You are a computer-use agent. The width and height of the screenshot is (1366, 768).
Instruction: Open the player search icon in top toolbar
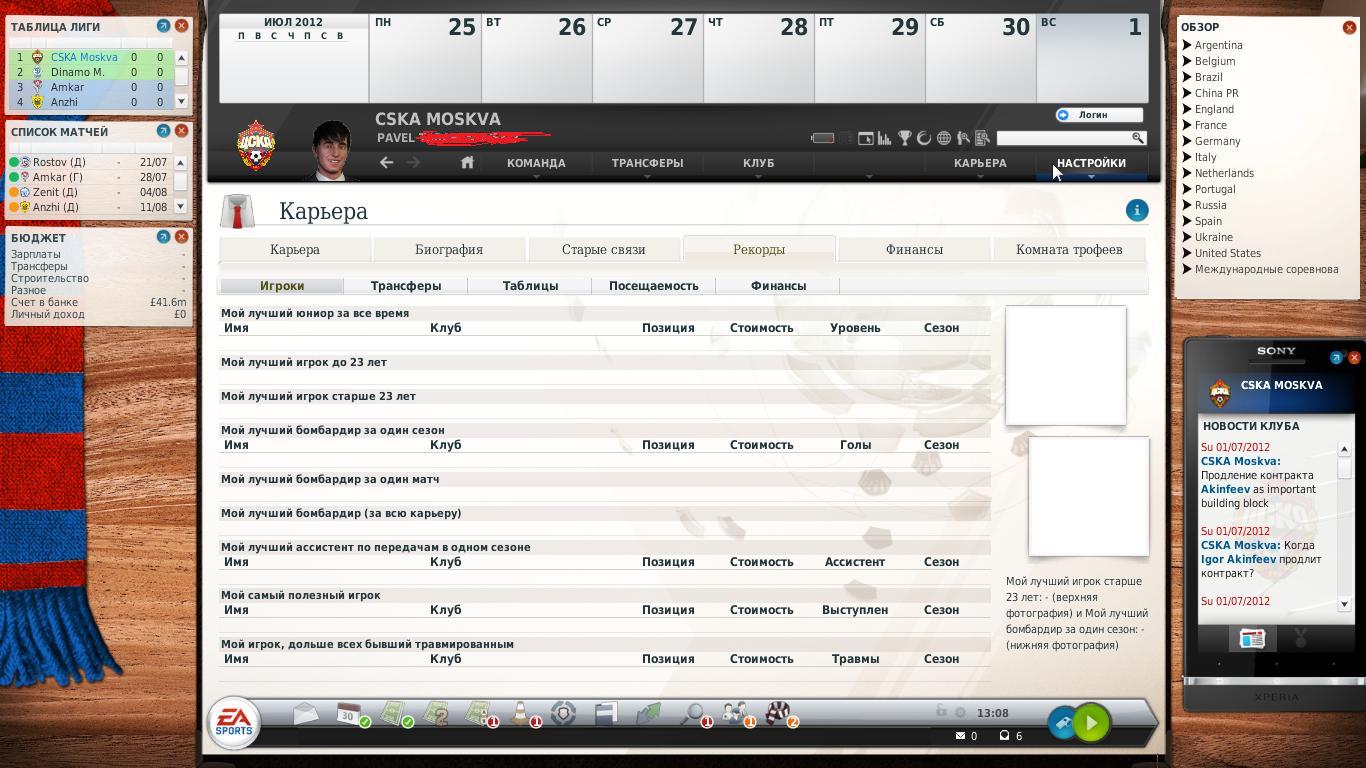coord(963,138)
